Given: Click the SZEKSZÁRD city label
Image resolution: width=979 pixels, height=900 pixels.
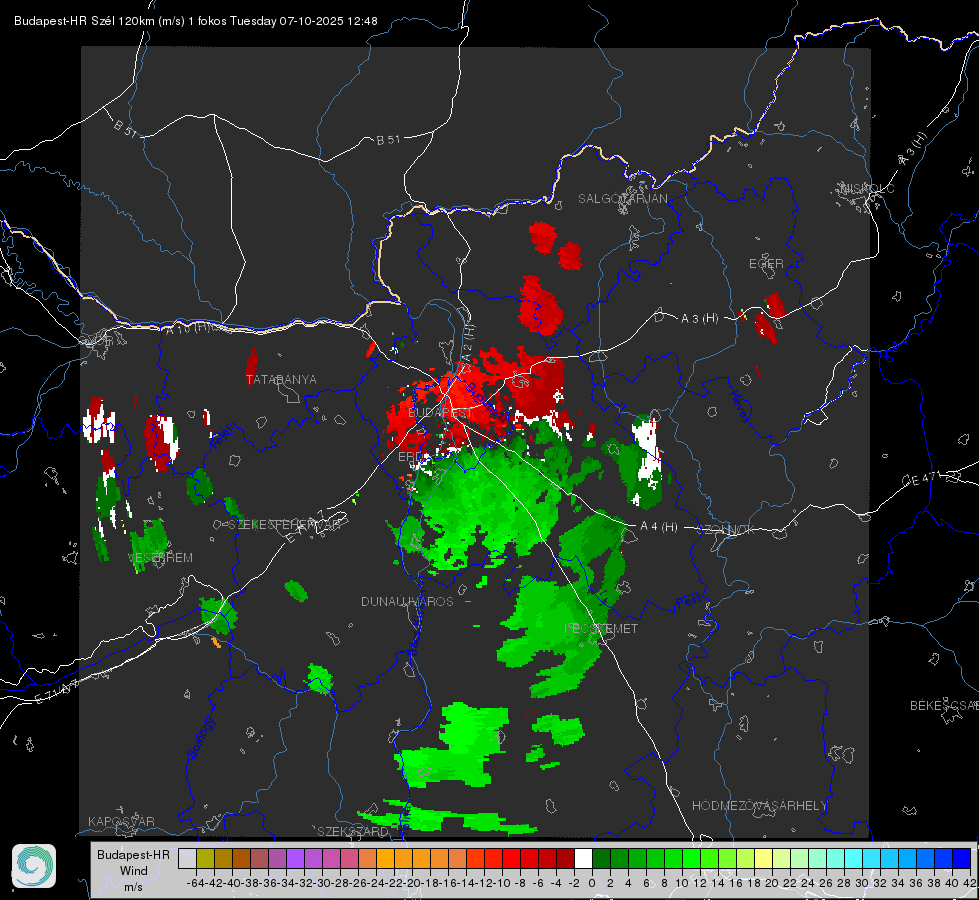Looking at the screenshot, I should 352,831.
